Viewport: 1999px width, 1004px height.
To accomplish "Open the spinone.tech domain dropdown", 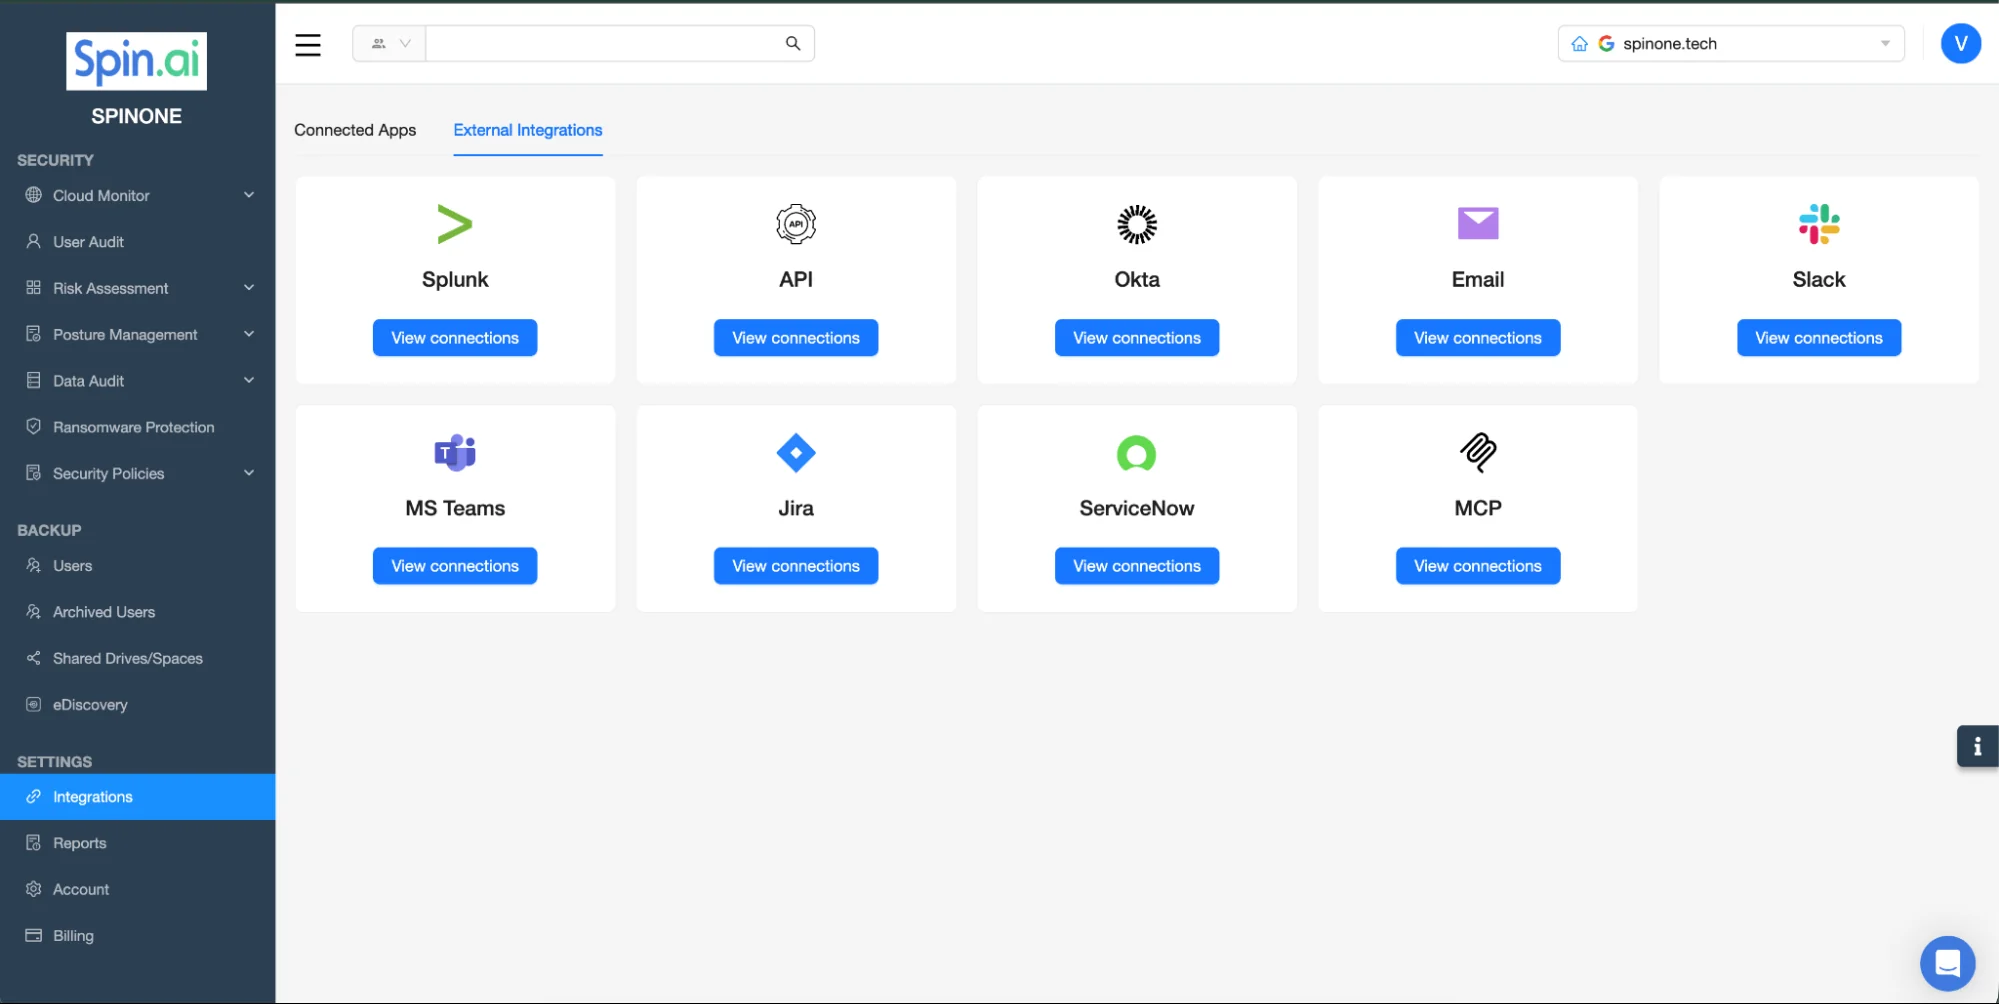I will pos(1731,44).
